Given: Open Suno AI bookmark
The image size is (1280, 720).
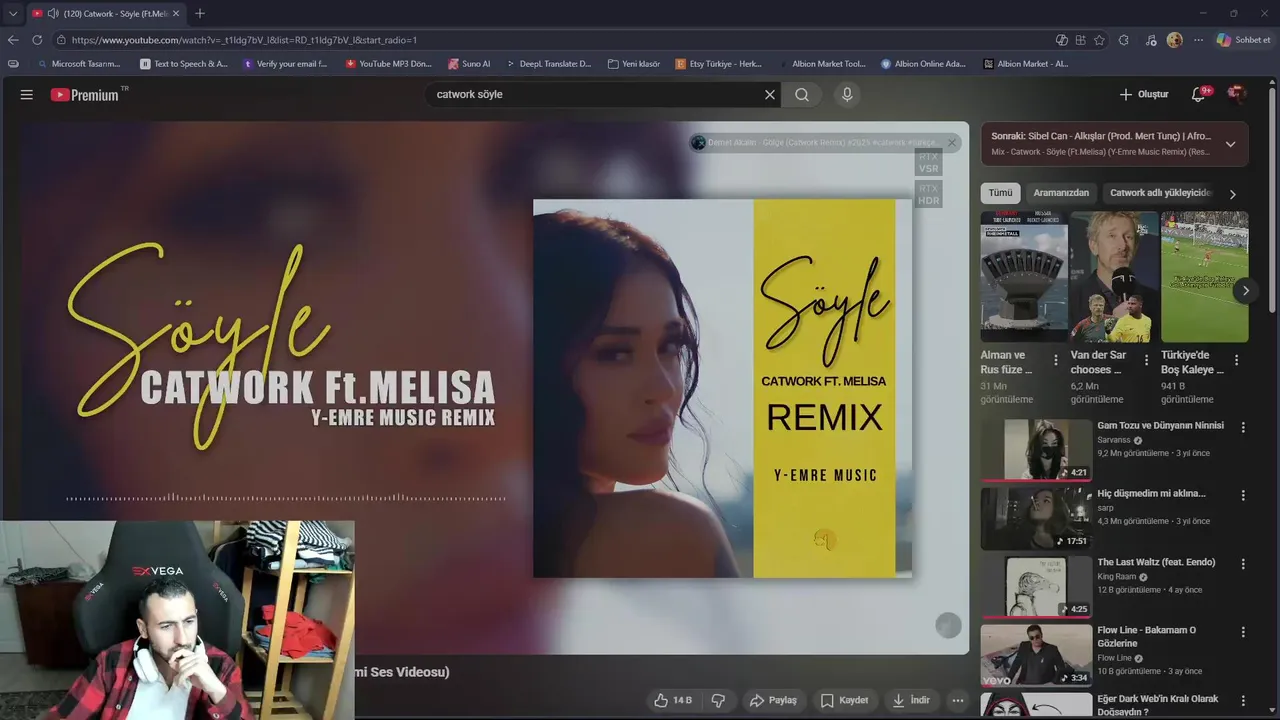Looking at the screenshot, I should tap(469, 64).
